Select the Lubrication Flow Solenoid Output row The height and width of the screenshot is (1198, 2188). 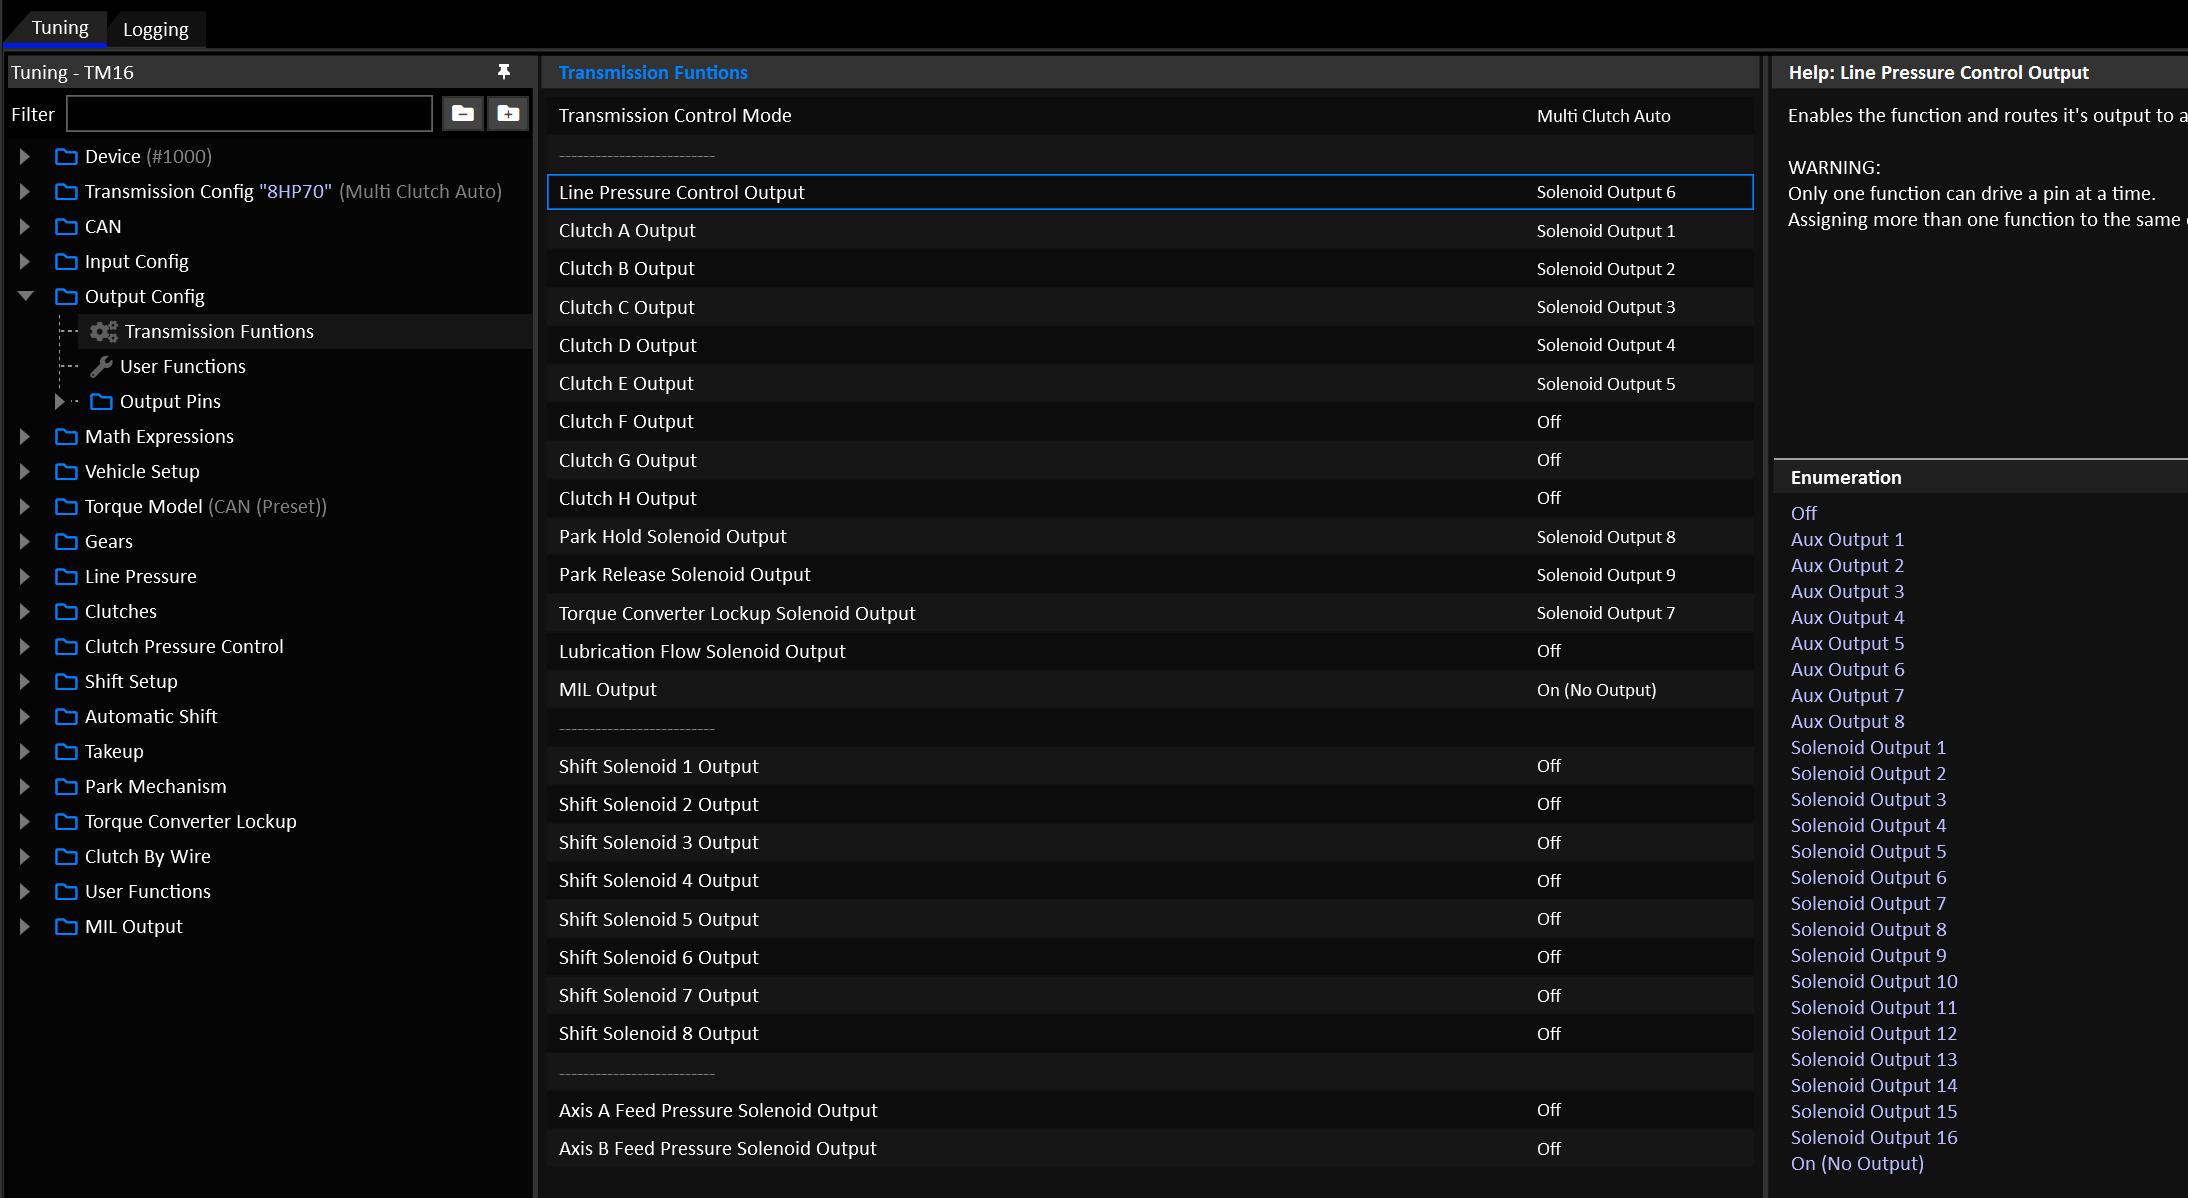[x=1150, y=651]
